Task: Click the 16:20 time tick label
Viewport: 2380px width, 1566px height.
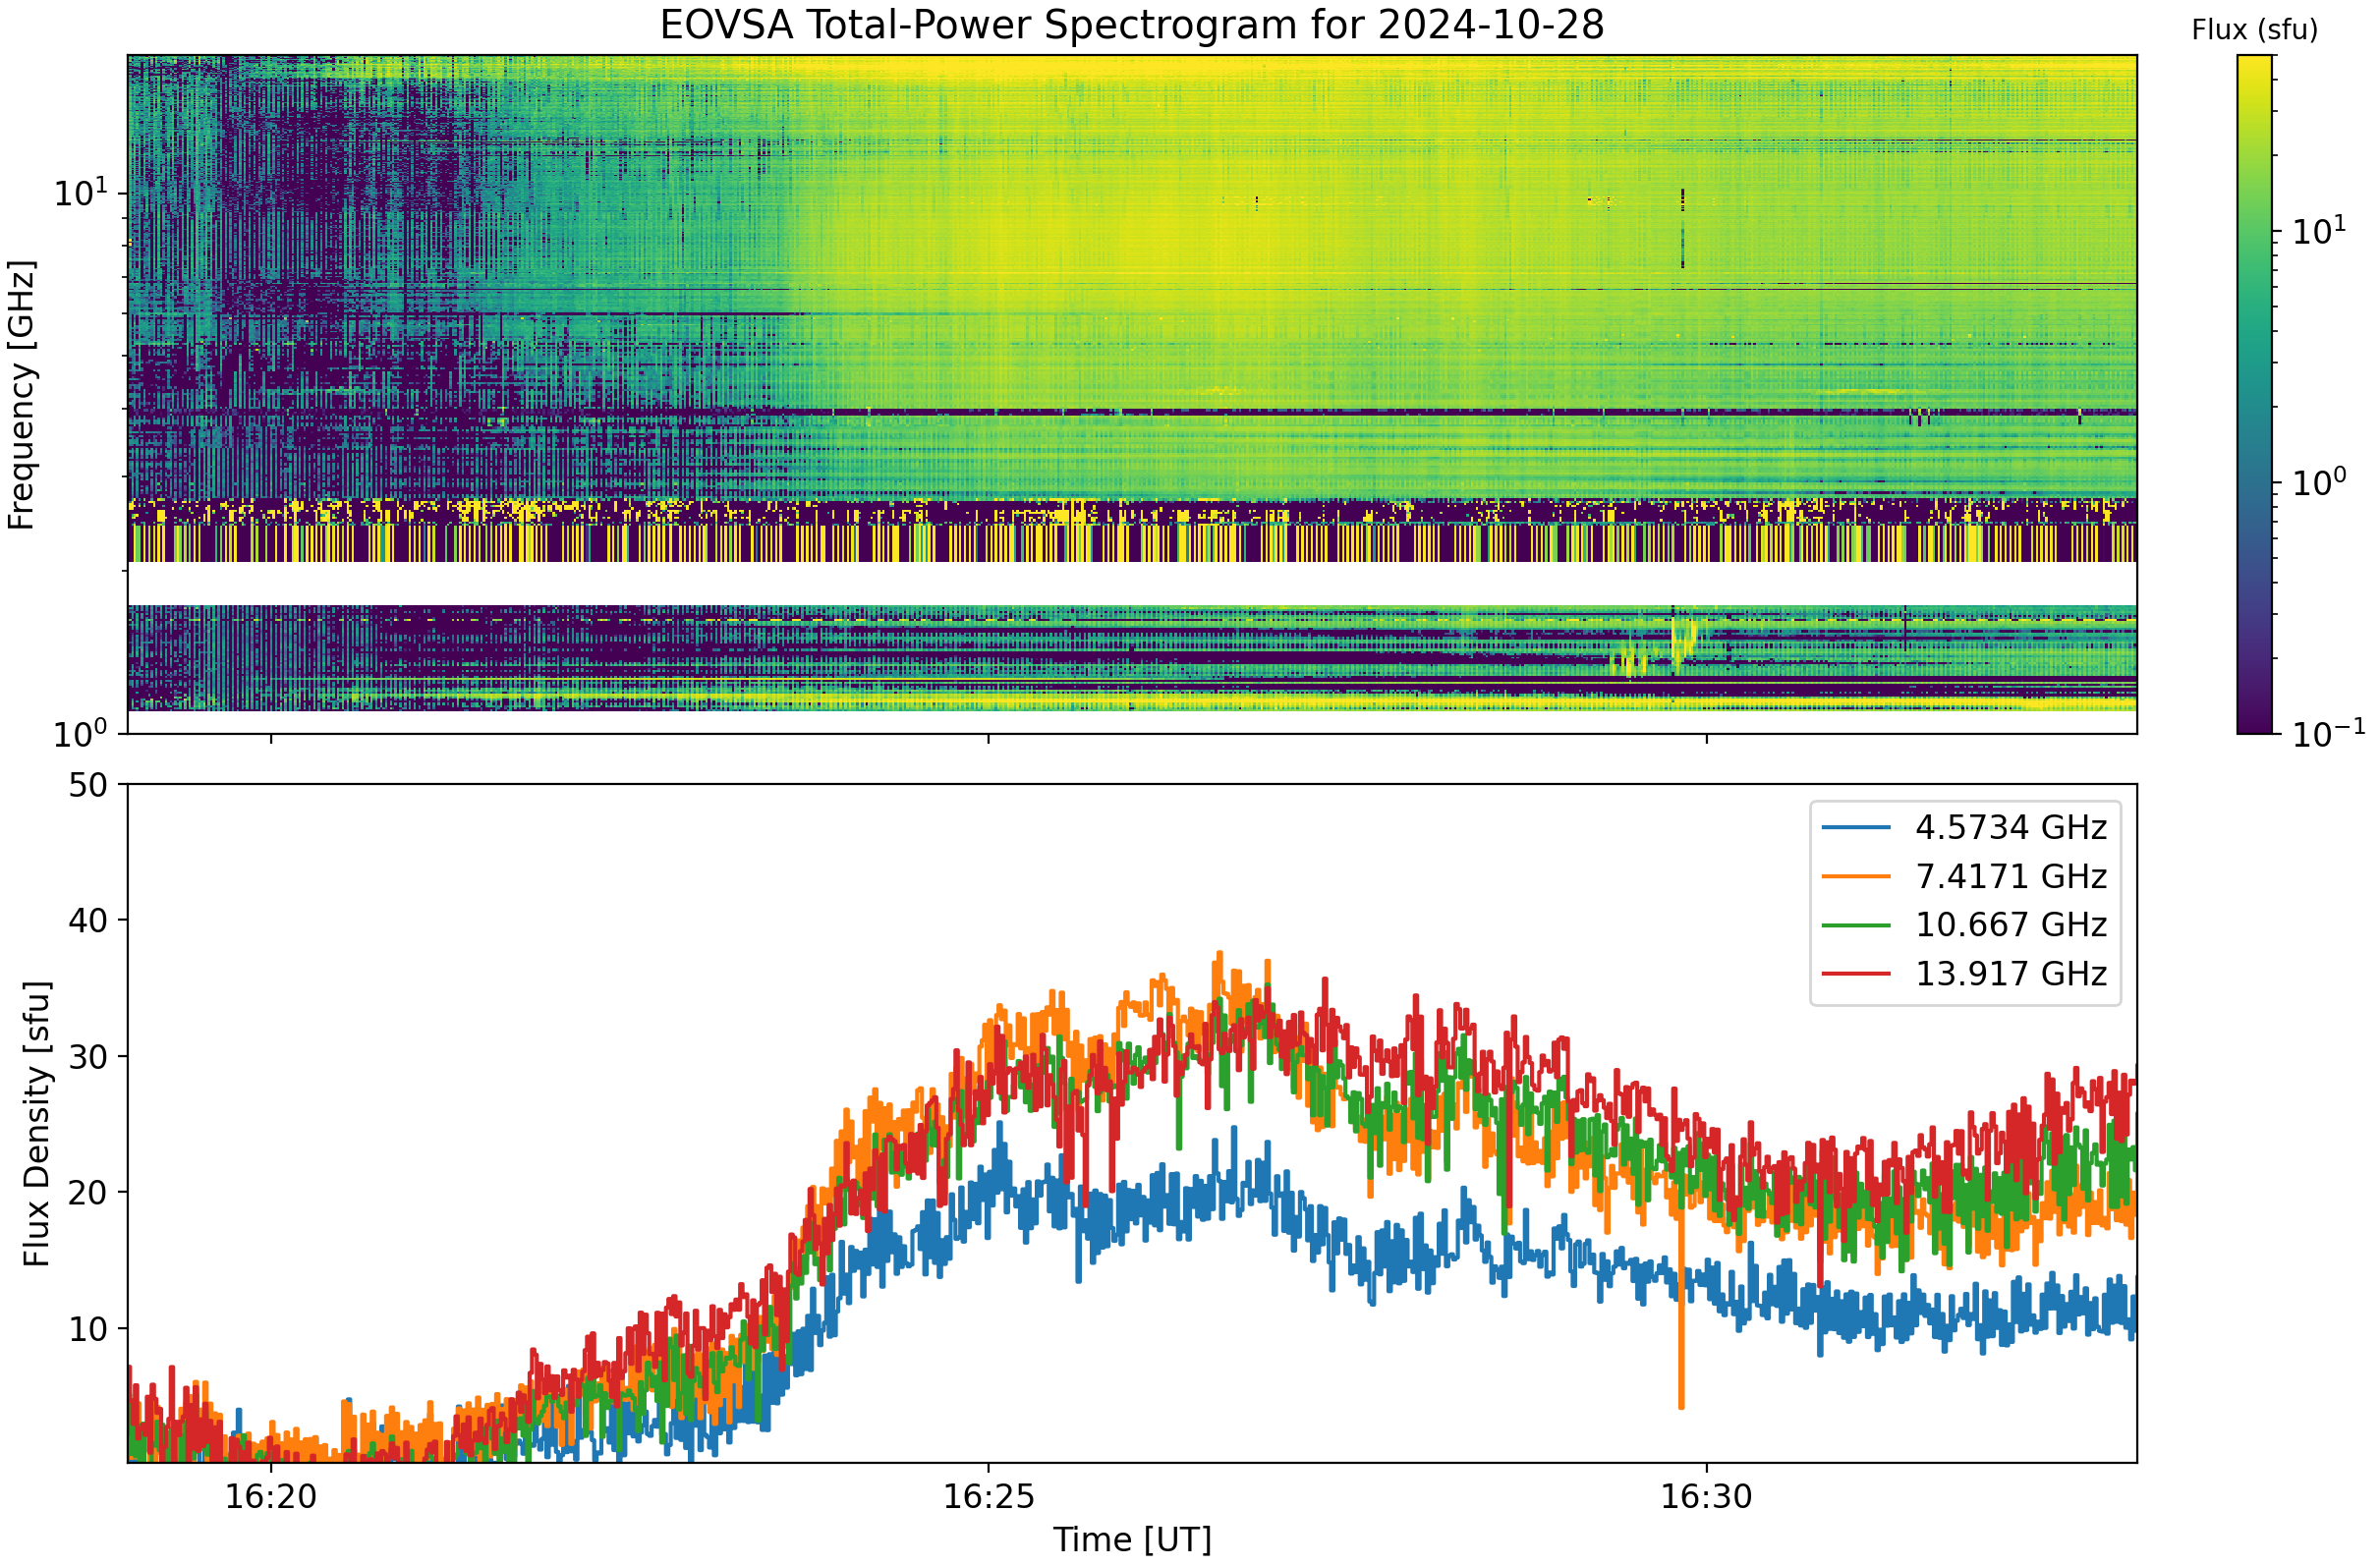Action: pyautogui.click(x=271, y=1497)
